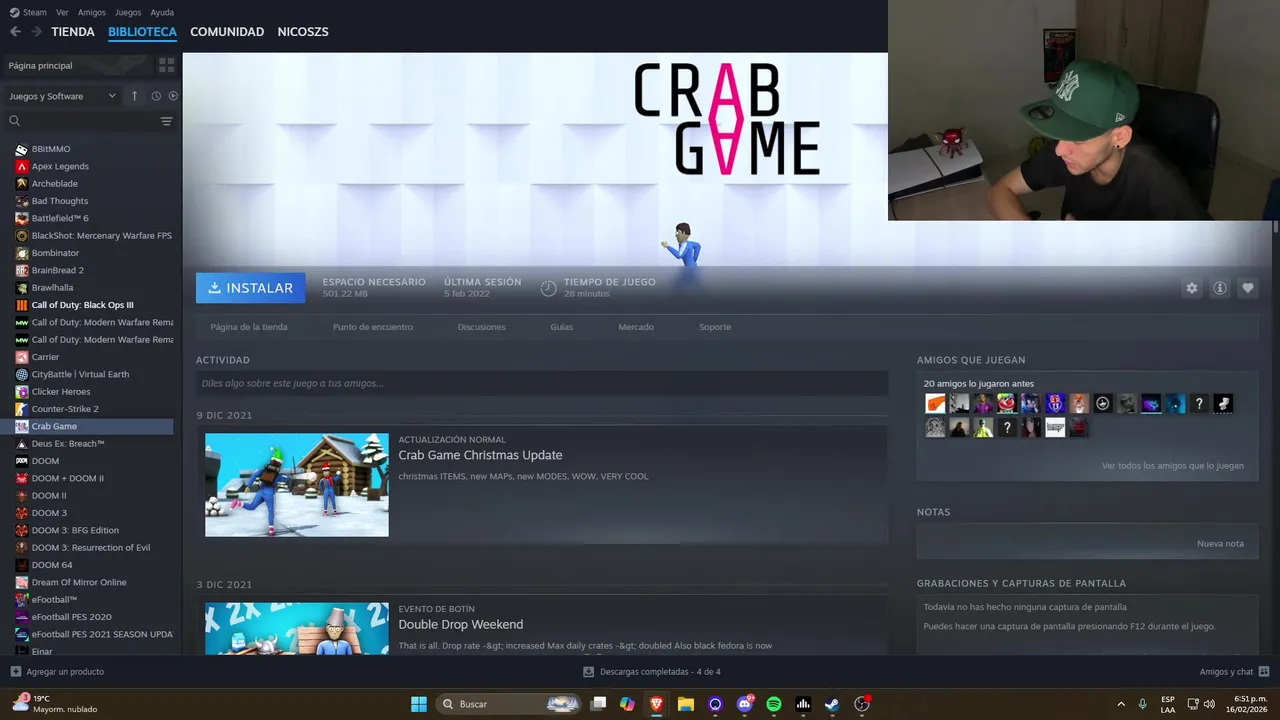Open the Ver menu
The width and height of the screenshot is (1280, 720).
click(x=63, y=12)
